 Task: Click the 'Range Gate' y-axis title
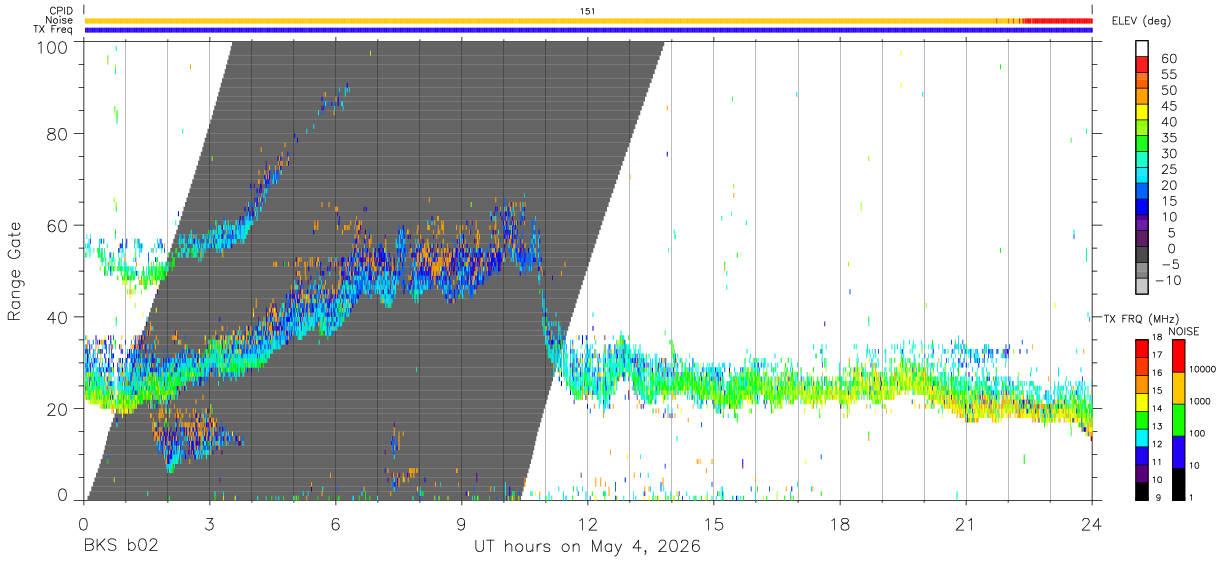point(15,271)
